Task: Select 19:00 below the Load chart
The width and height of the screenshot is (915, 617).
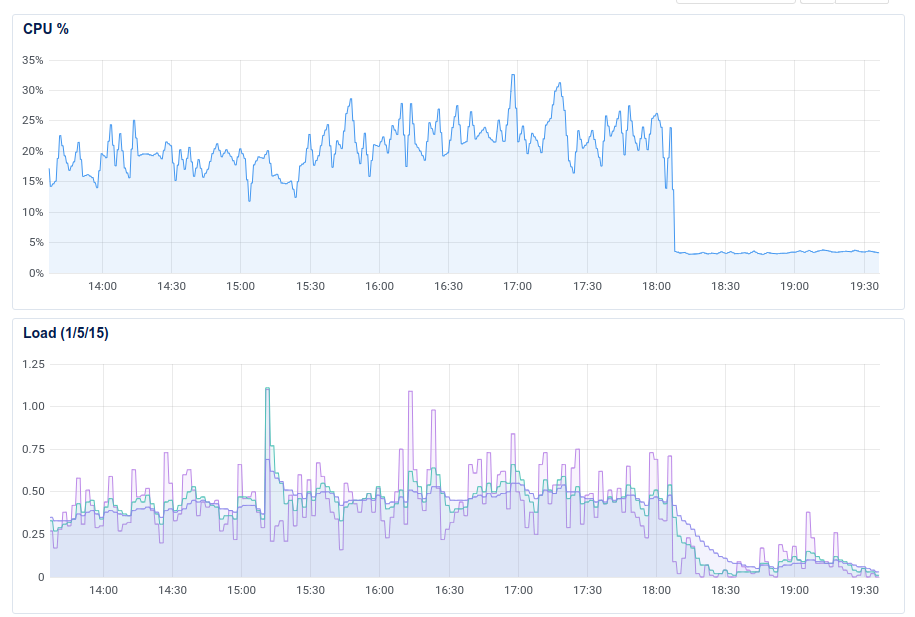Action: click(795, 590)
